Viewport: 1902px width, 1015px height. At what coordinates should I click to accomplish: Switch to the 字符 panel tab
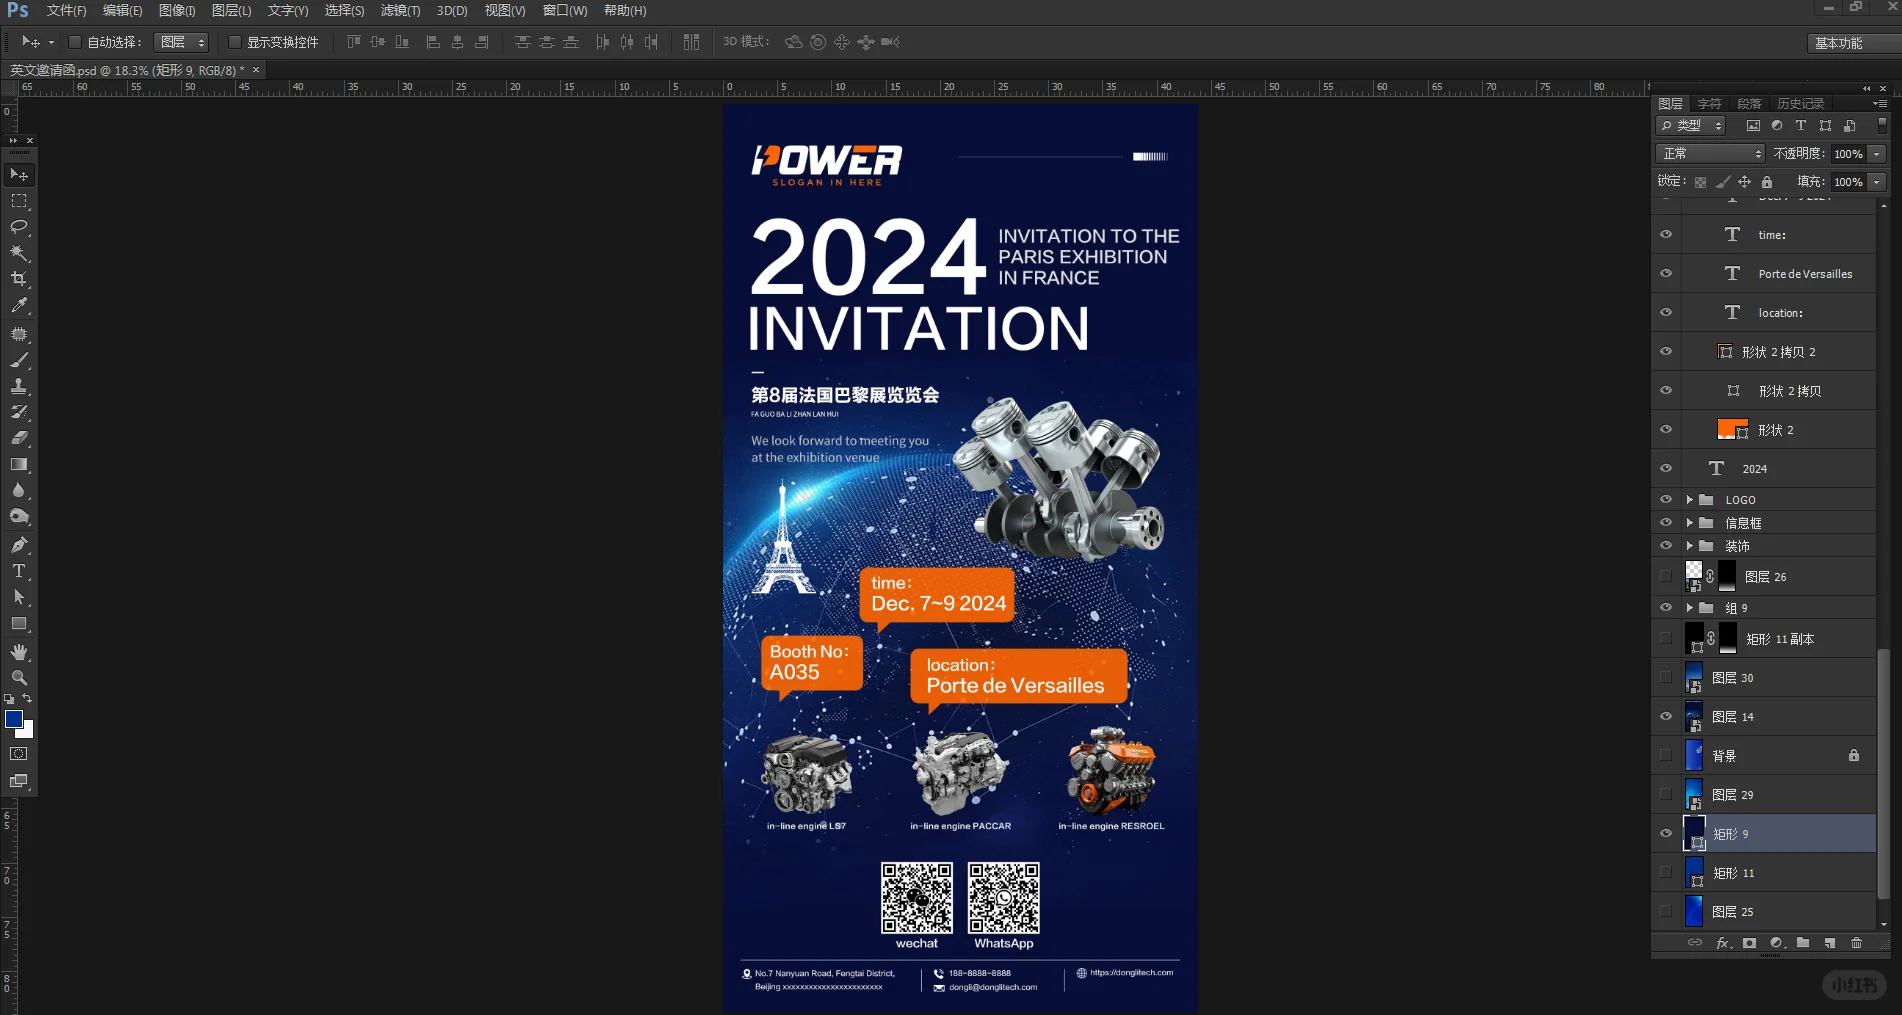tap(1710, 104)
